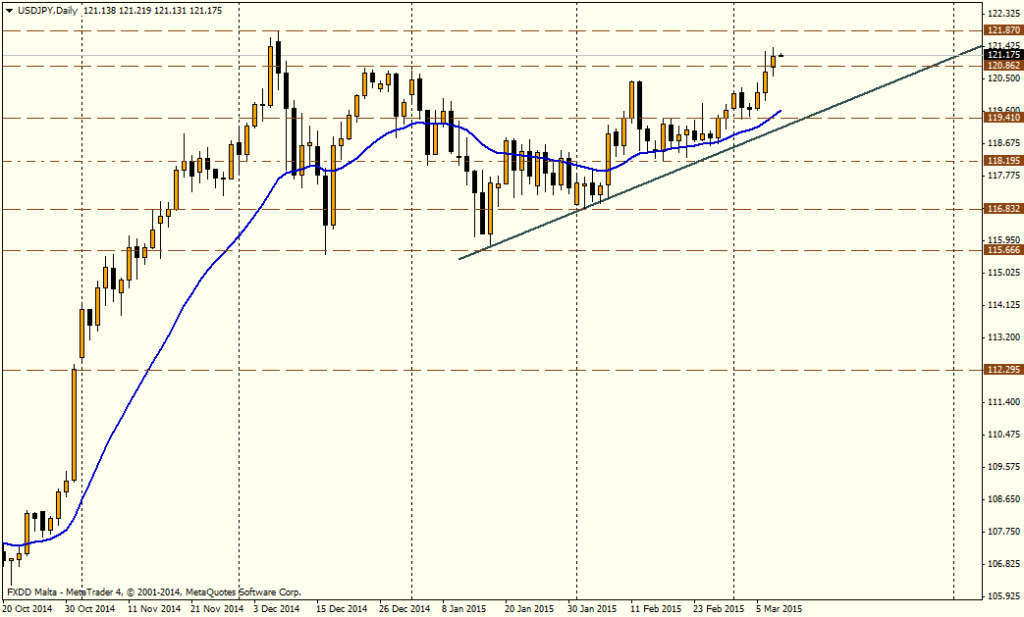
Task: Select the 115.666 support level label
Action: coord(1001,250)
